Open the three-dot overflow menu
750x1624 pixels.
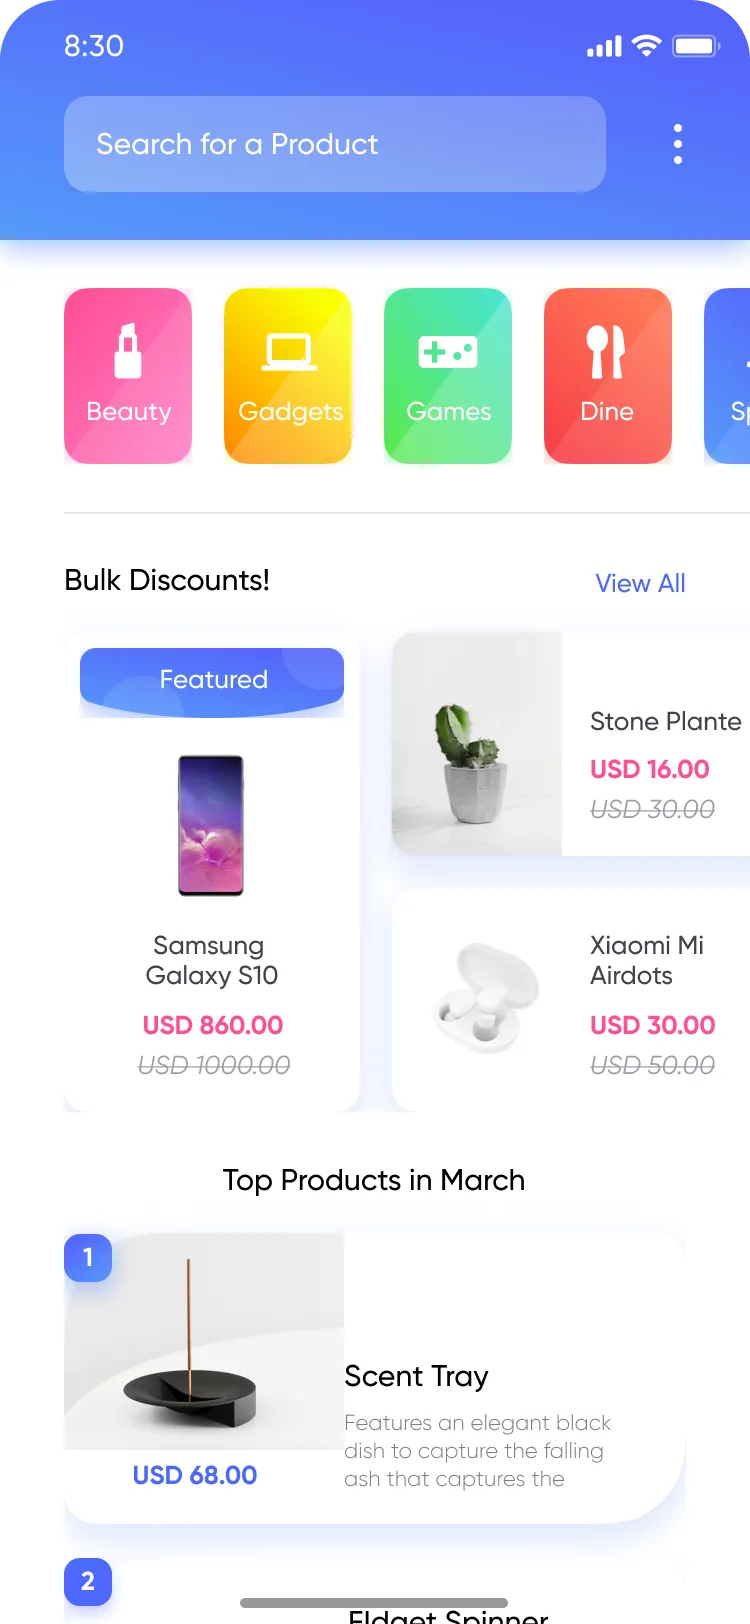tap(678, 144)
